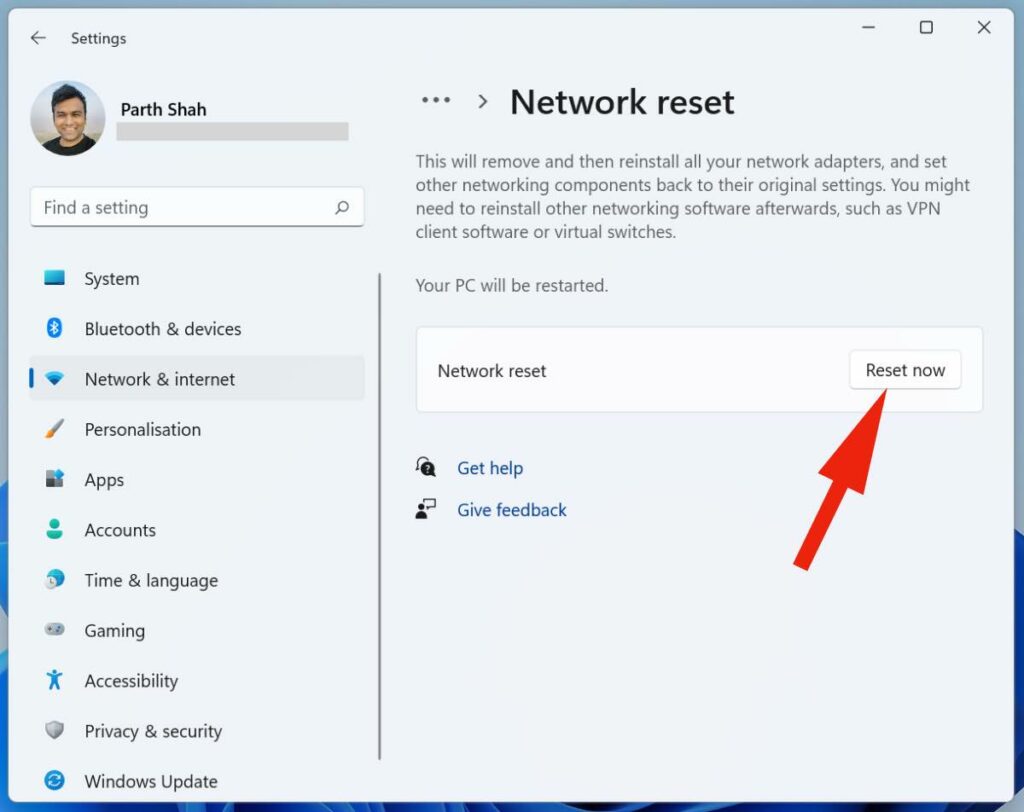1024x812 pixels.
Task: Open the Get help link
Action: tap(489, 468)
